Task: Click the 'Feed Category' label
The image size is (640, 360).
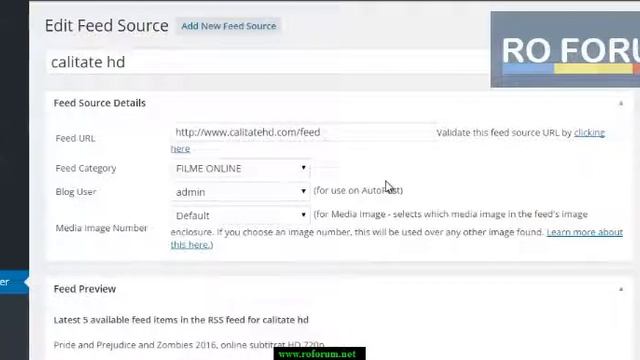Action: (x=86, y=168)
